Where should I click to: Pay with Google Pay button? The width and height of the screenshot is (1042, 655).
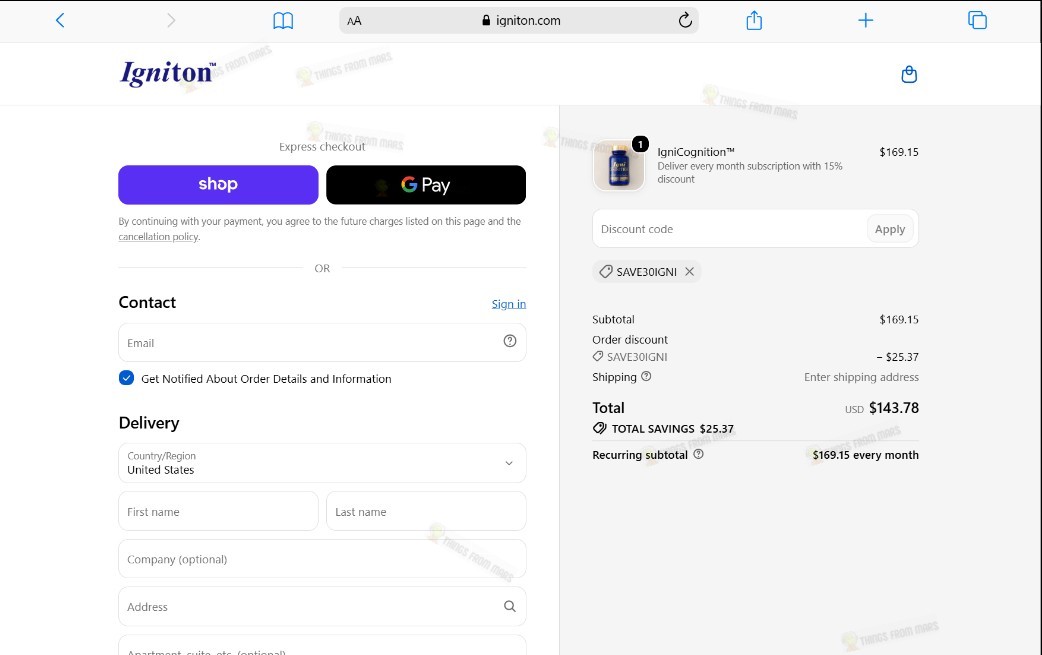pos(426,185)
